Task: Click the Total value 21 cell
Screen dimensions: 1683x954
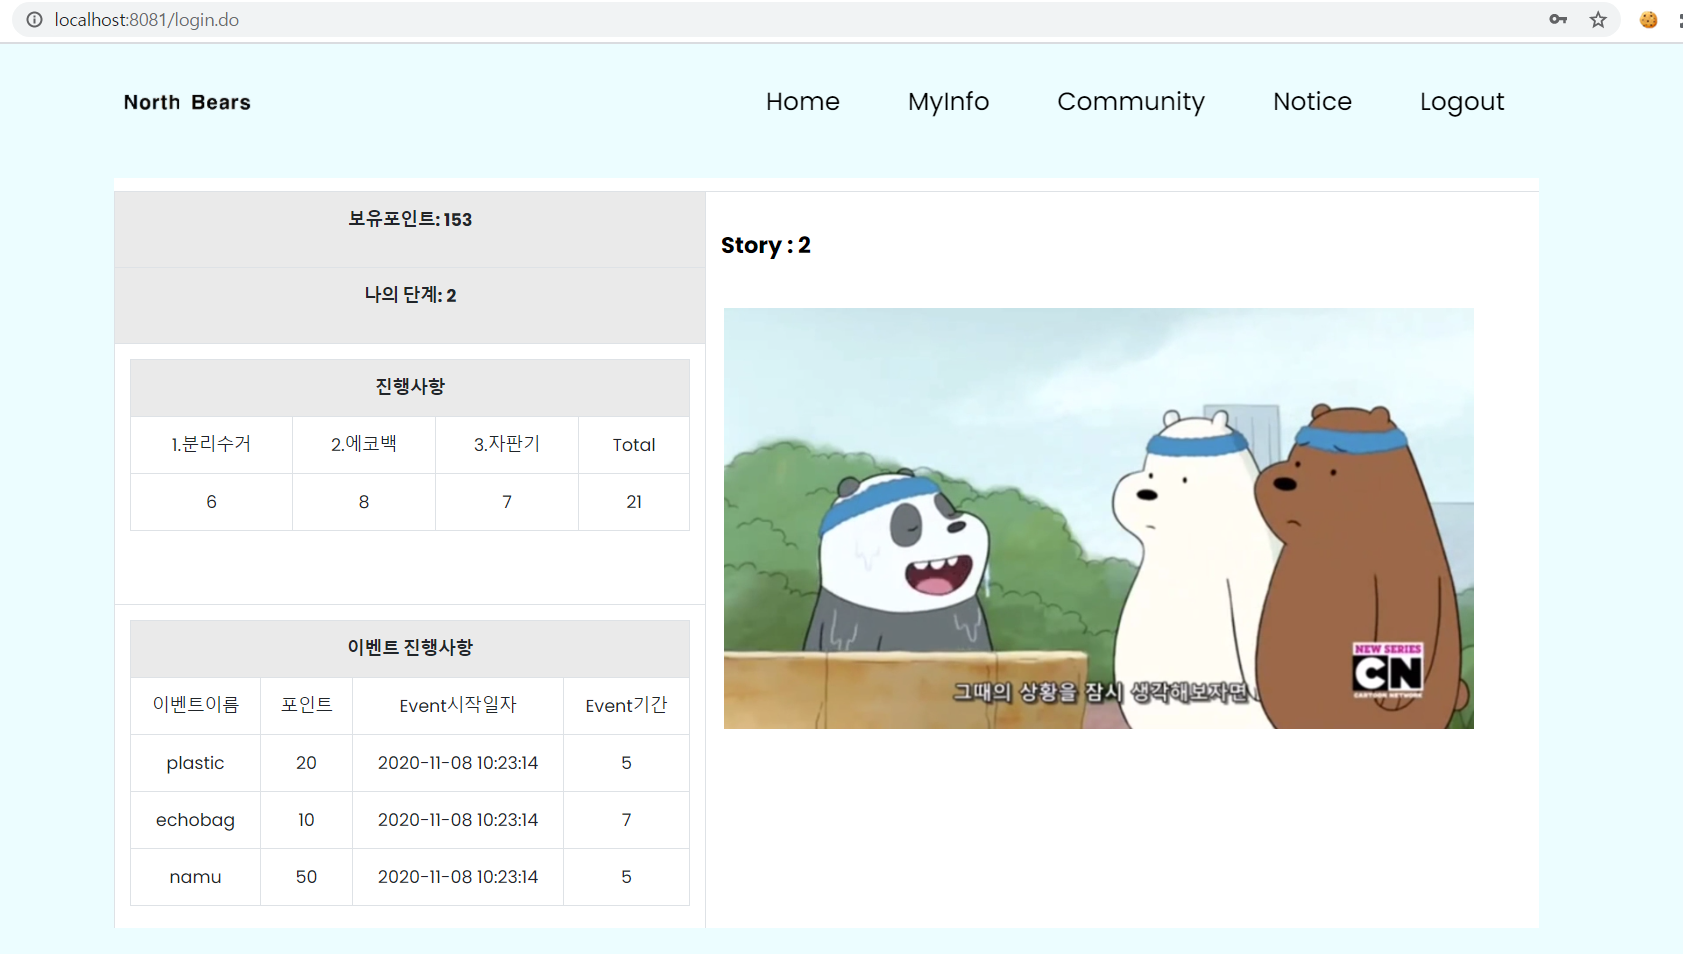Action: point(634,502)
